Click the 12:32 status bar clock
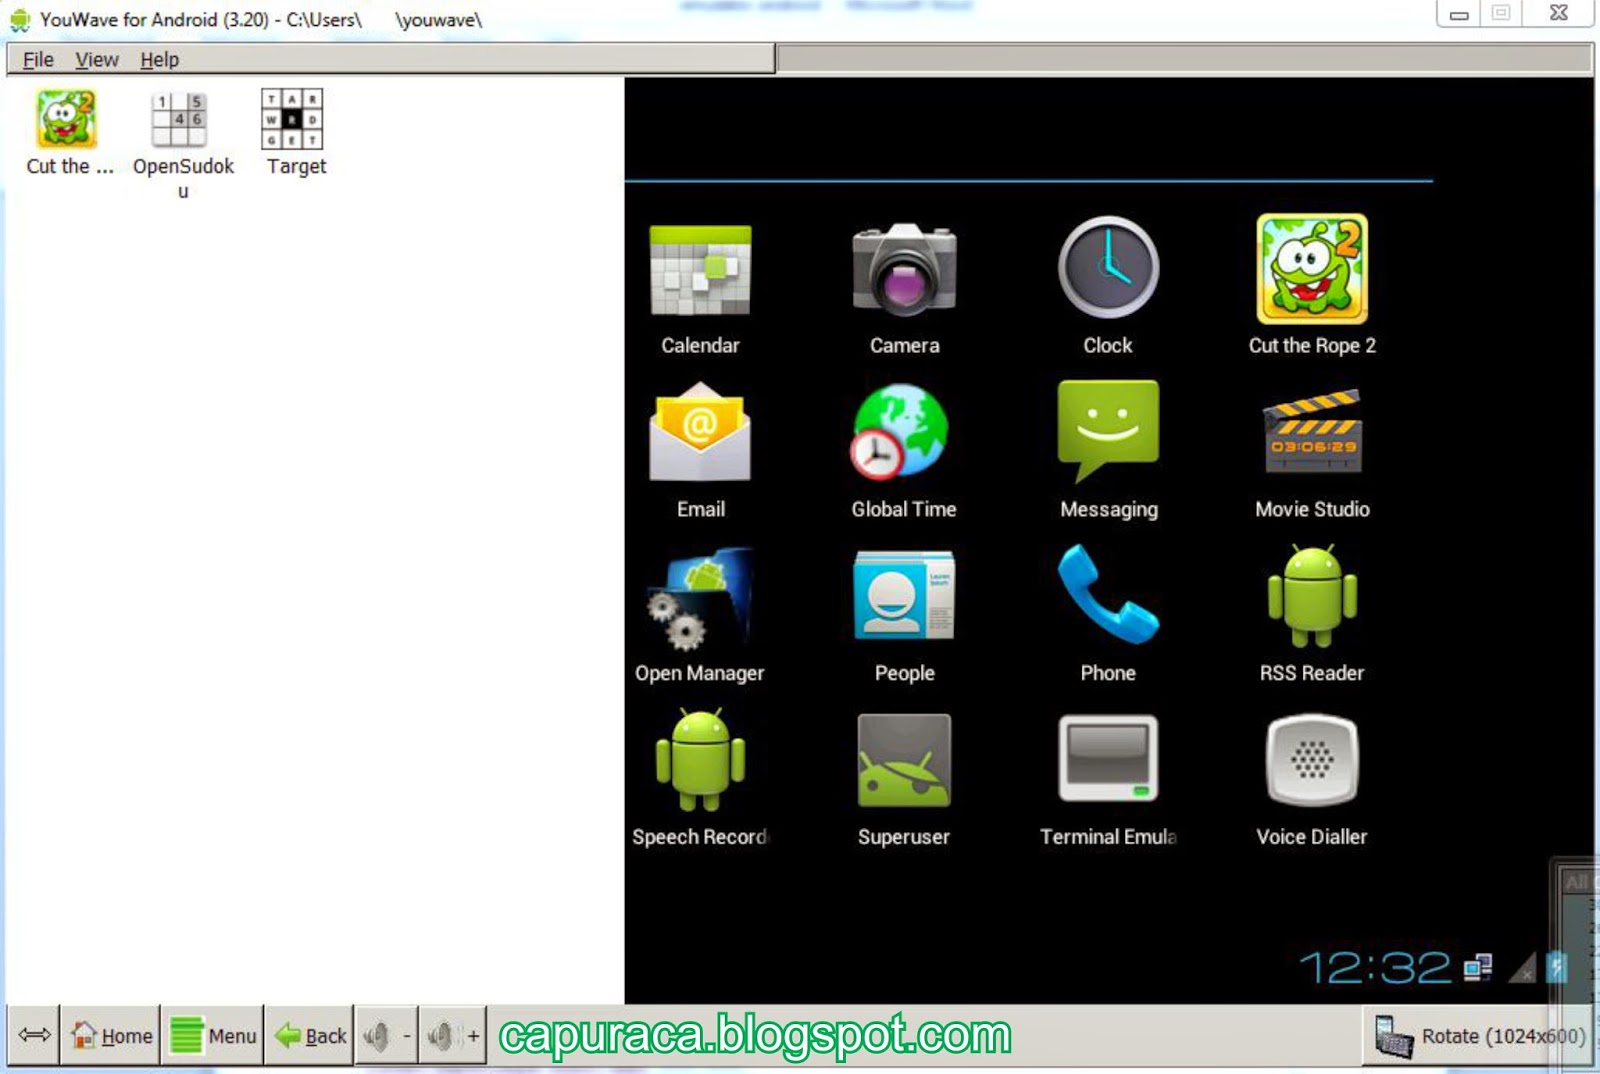Screen dimensions: 1600x1074 (x=1375, y=967)
